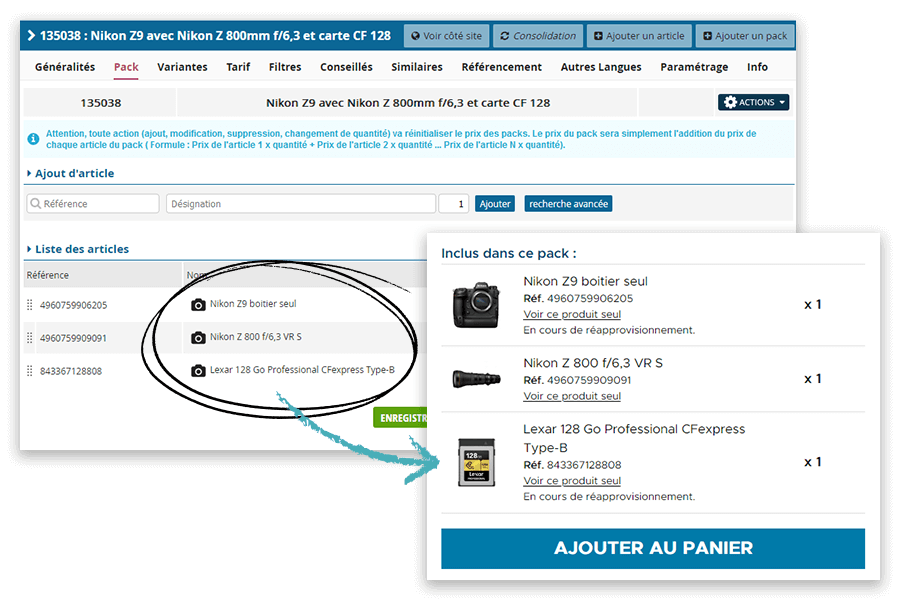
Task: Open the Autres Langues tab
Action: click(x=601, y=67)
